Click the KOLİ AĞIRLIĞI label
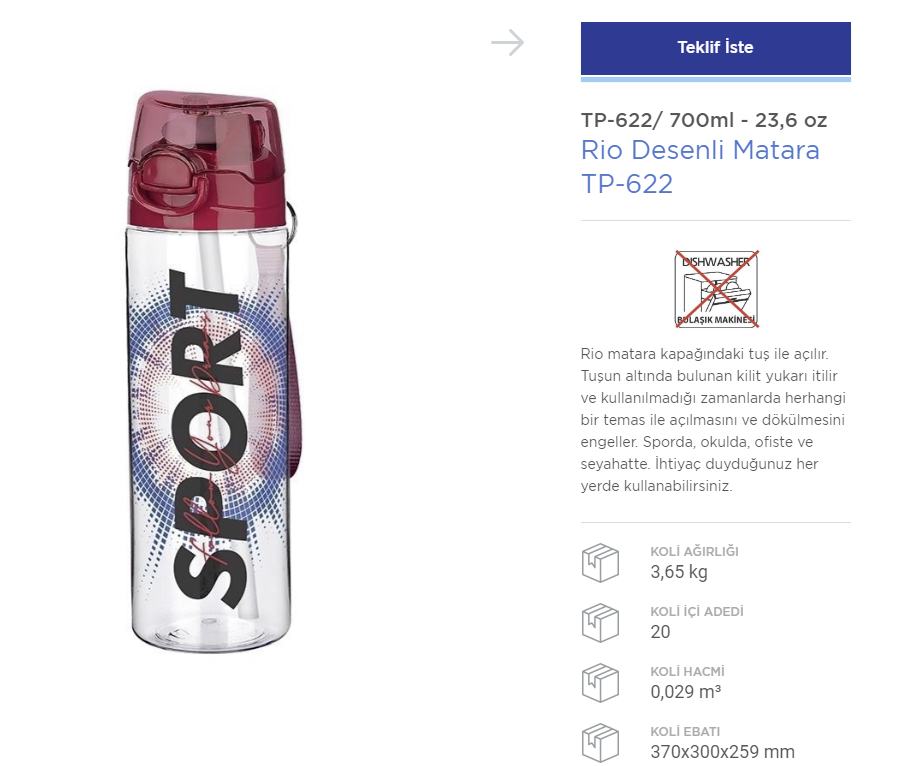The image size is (919, 766). [x=694, y=551]
